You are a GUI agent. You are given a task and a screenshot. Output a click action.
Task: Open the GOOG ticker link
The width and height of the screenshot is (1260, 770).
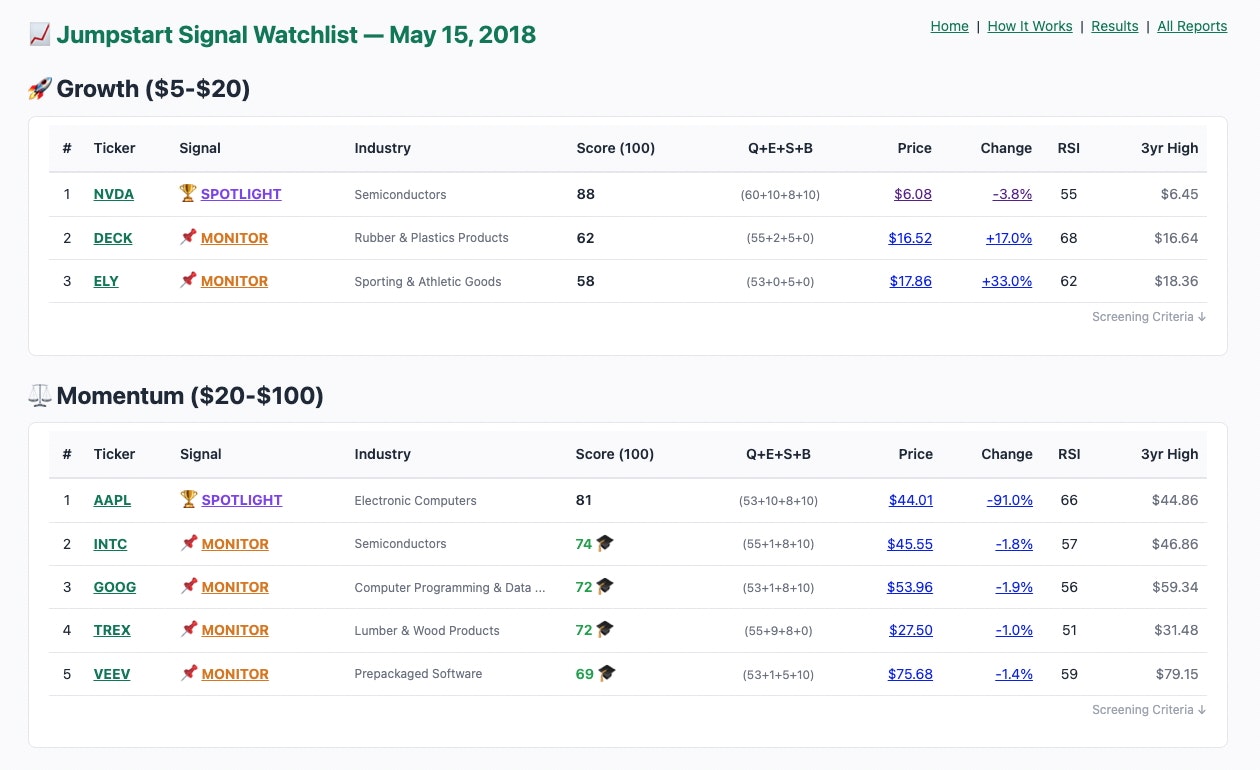click(114, 587)
